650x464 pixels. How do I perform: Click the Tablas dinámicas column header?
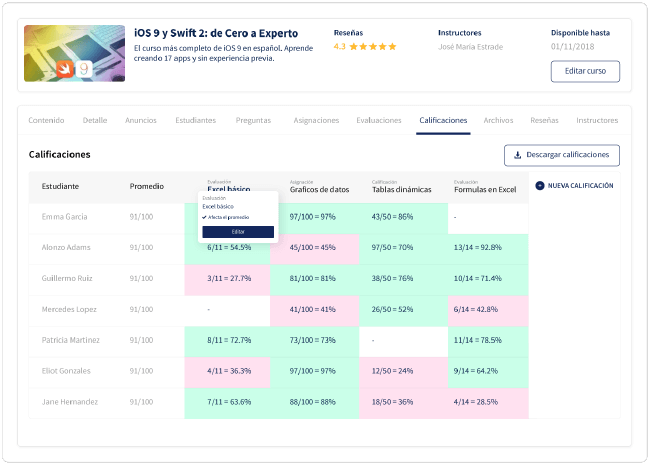tap(401, 189)
